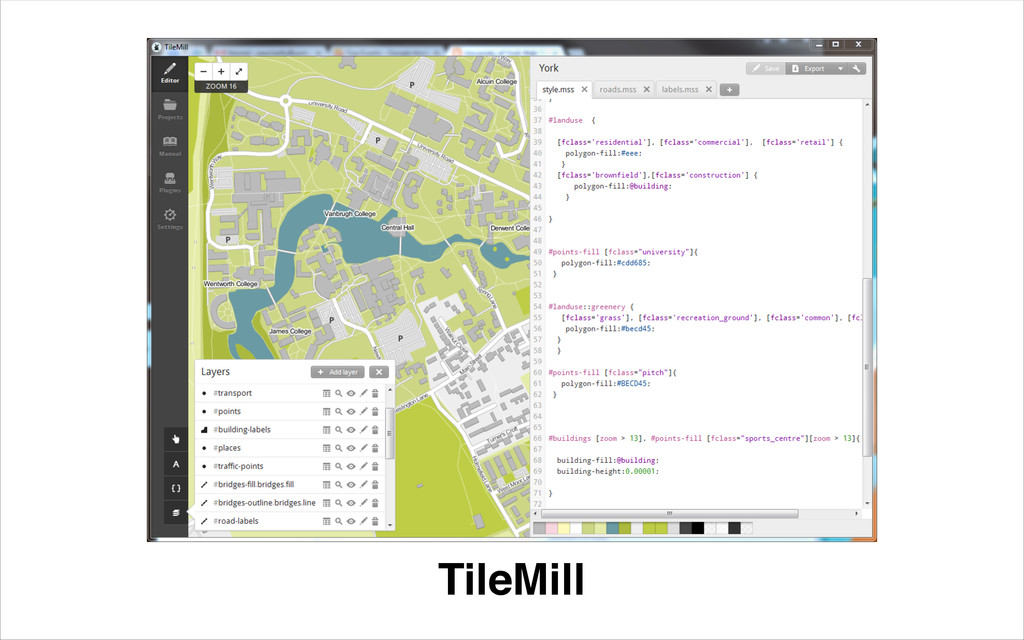Zoom to extent of #transport layer
The image size is (1024, 640).
[338, 393]
